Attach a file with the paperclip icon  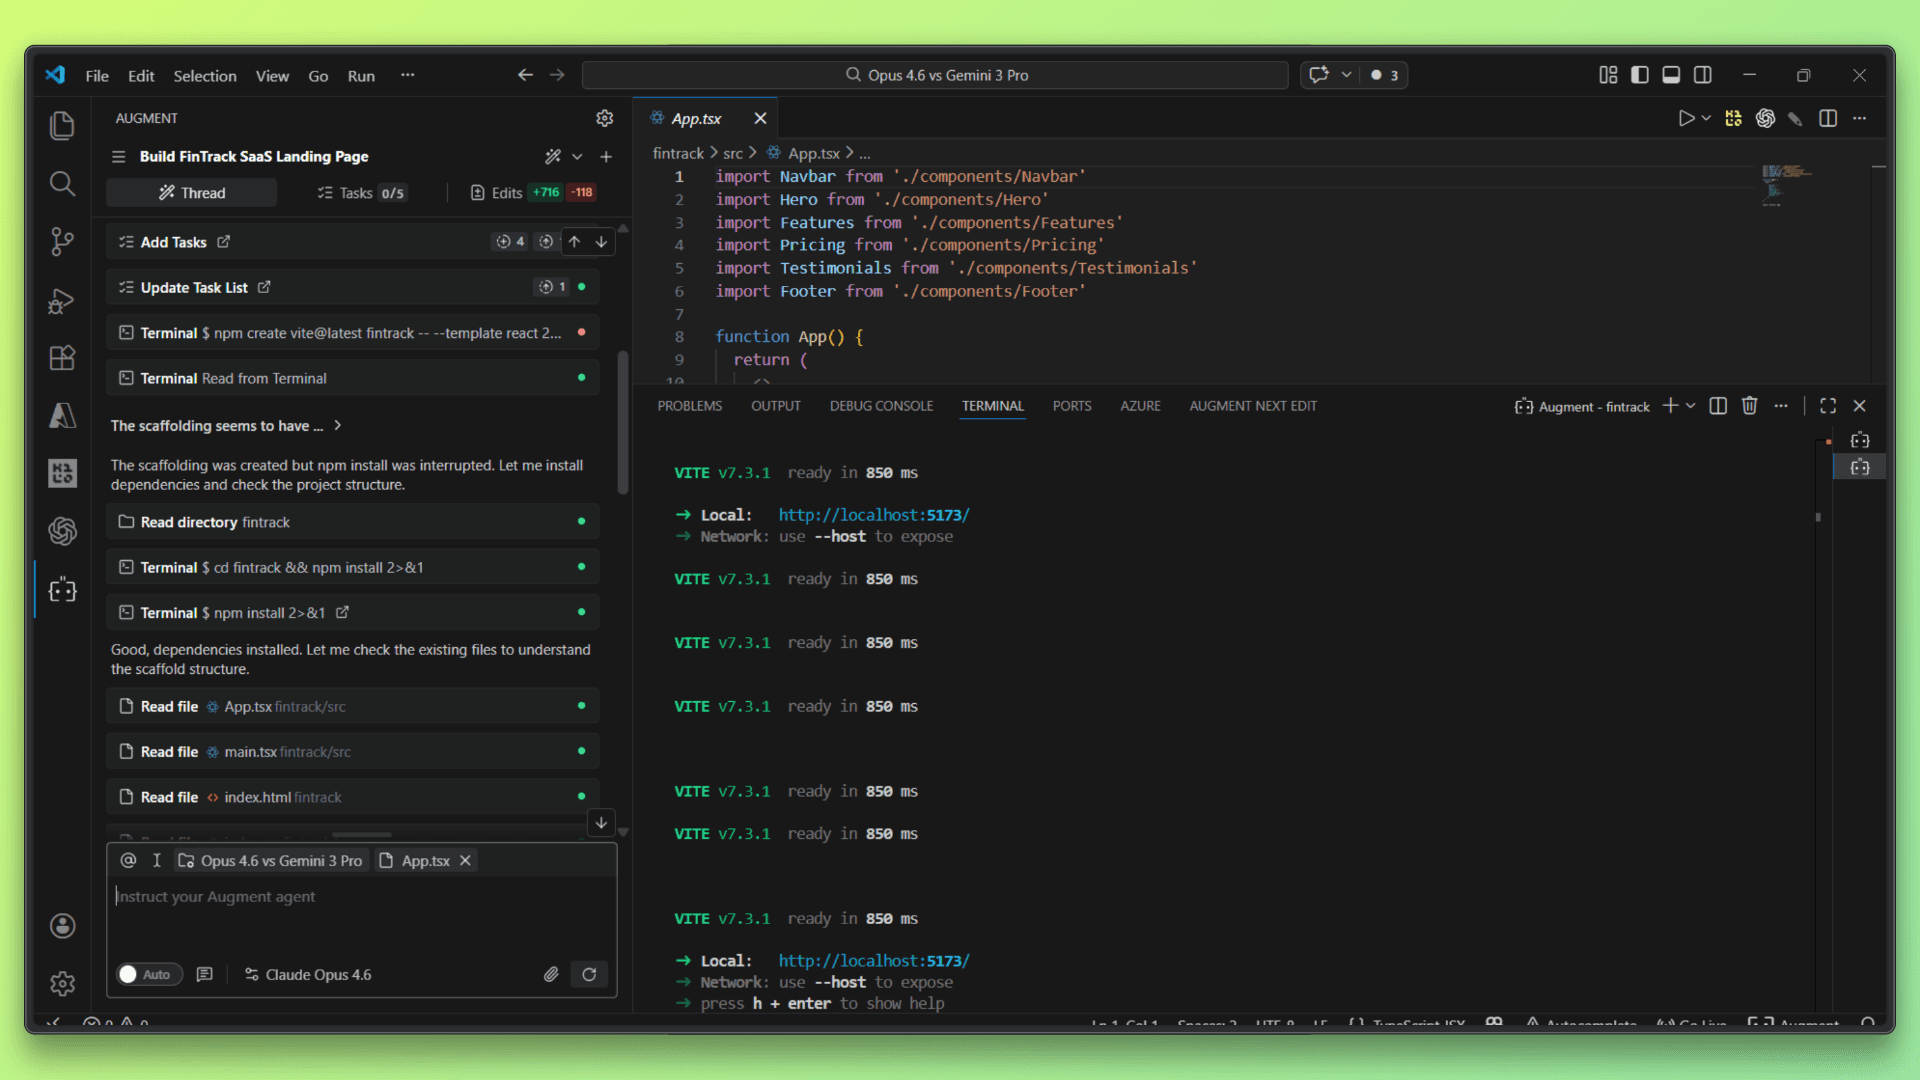551,974
